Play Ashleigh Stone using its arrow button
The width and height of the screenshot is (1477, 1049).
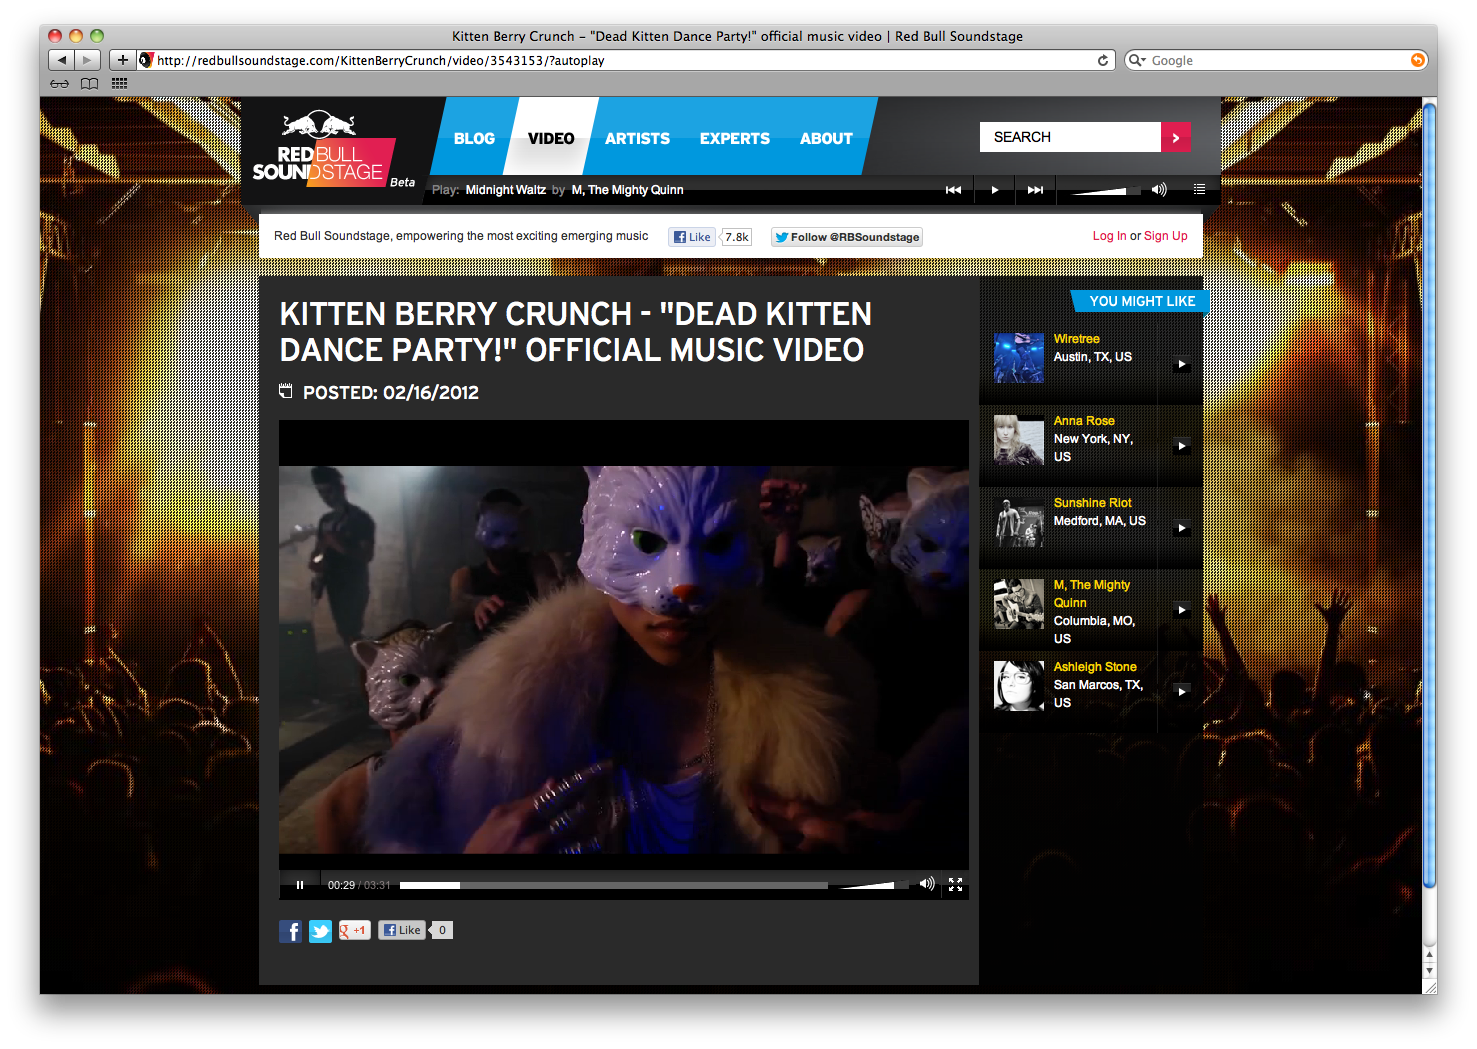tap(1182, 691)
